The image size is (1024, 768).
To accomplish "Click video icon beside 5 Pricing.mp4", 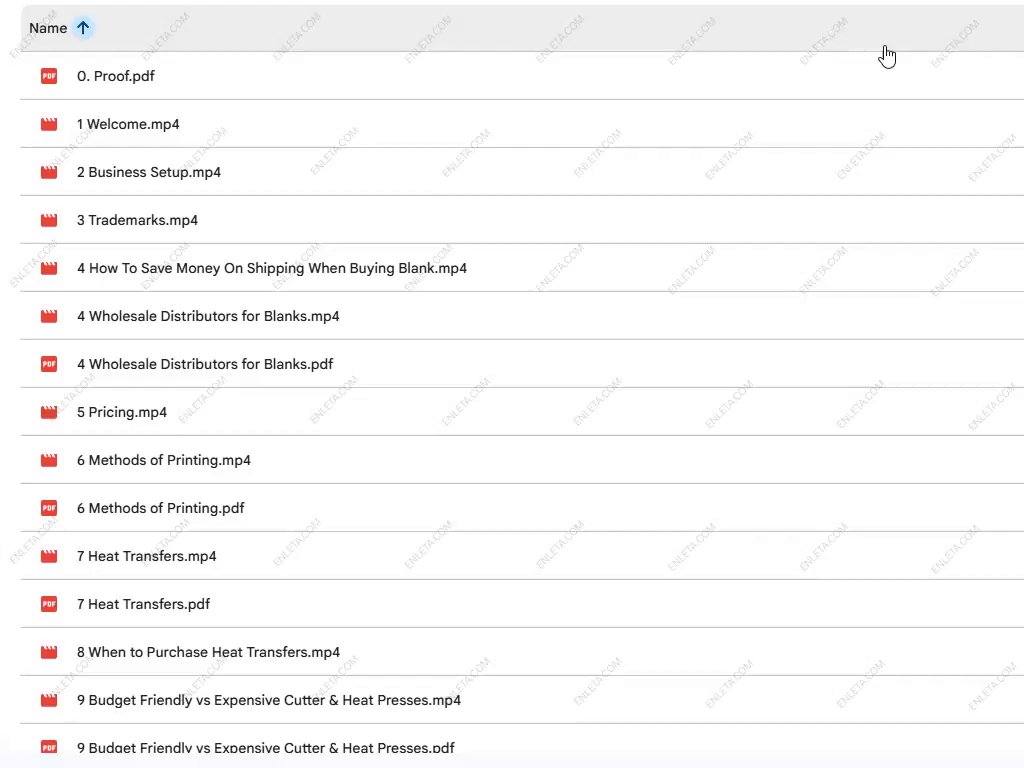I will click(x=49, y=412).
